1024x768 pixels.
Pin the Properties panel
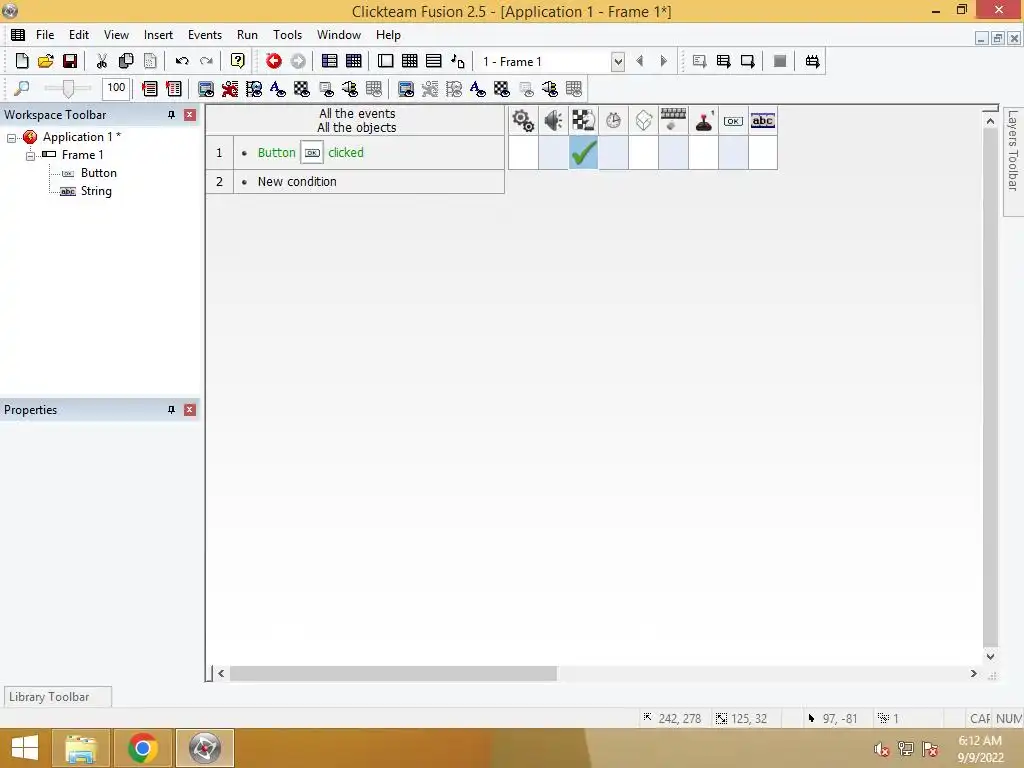click(171, 410)
